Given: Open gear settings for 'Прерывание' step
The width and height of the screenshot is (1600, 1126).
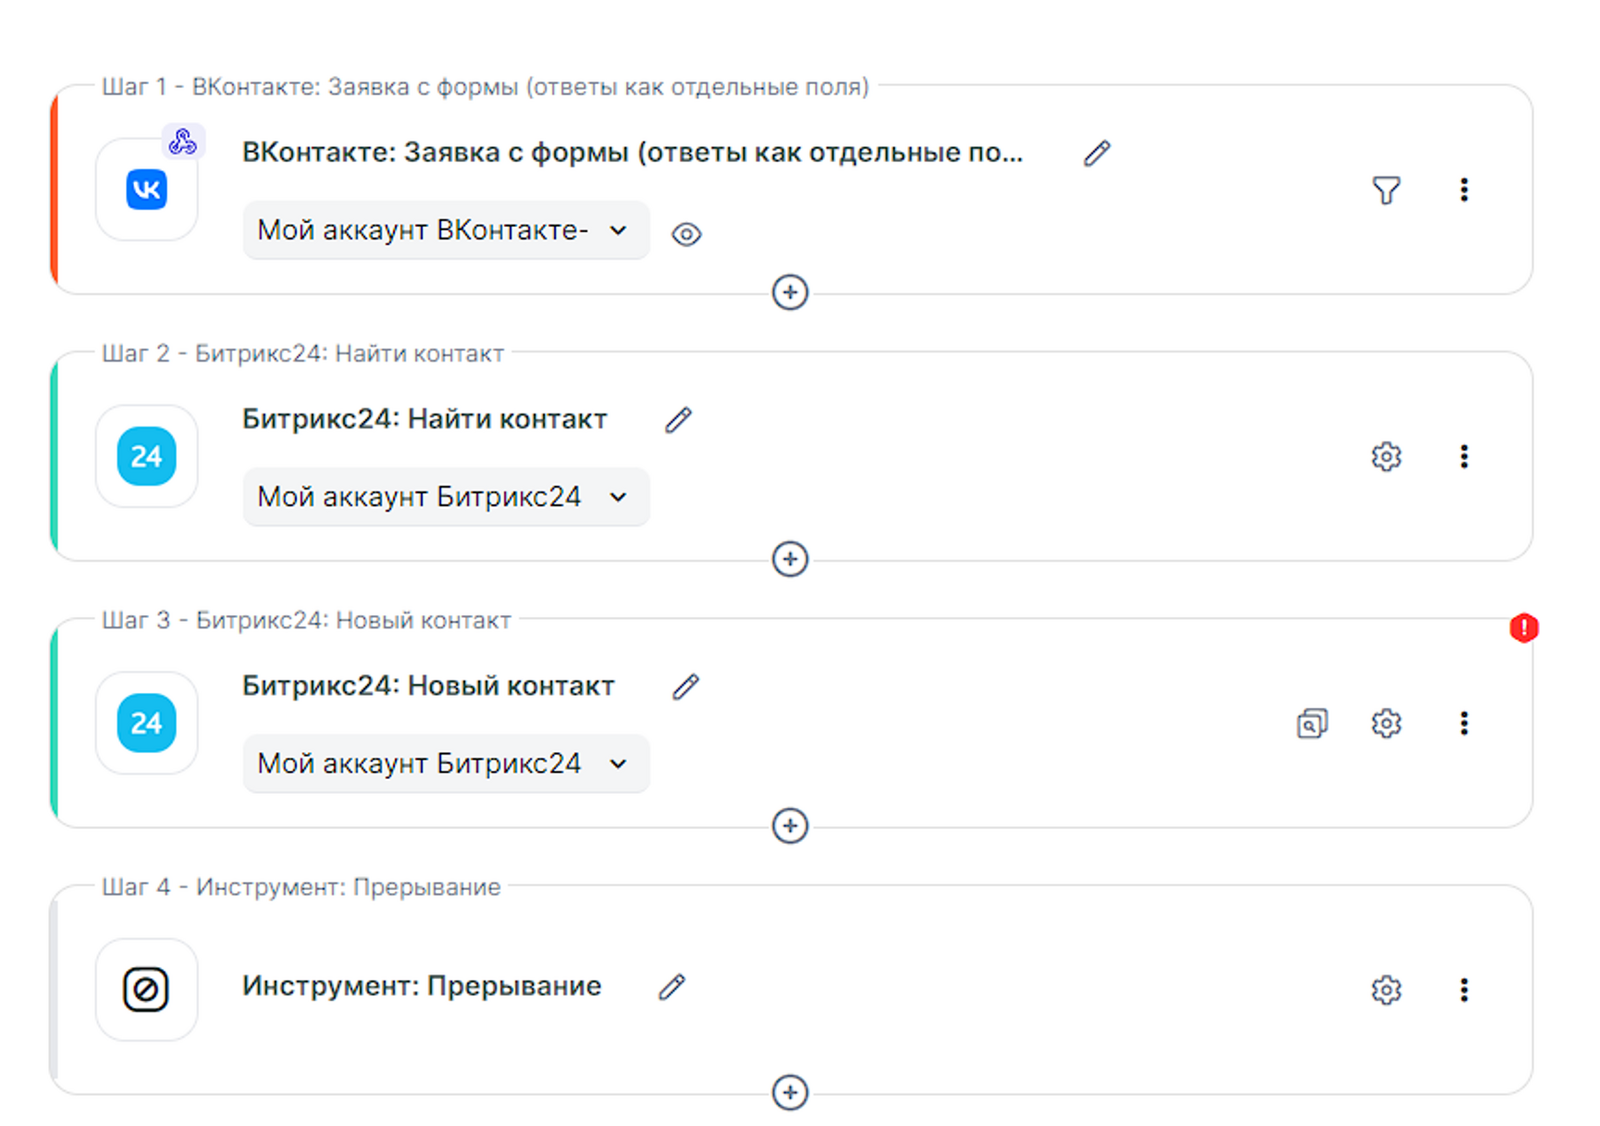Looking at the screenshot, I should pyautogui.click(x=1386, y=990).
